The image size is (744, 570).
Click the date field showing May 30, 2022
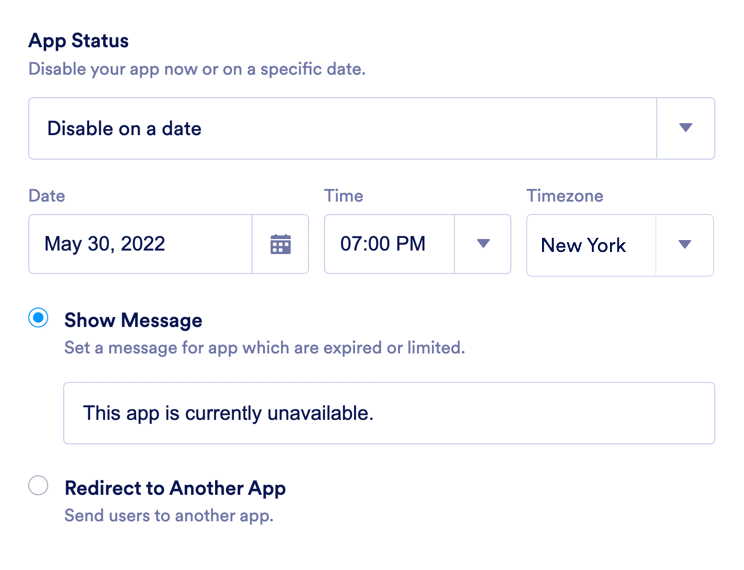[140, 244]
